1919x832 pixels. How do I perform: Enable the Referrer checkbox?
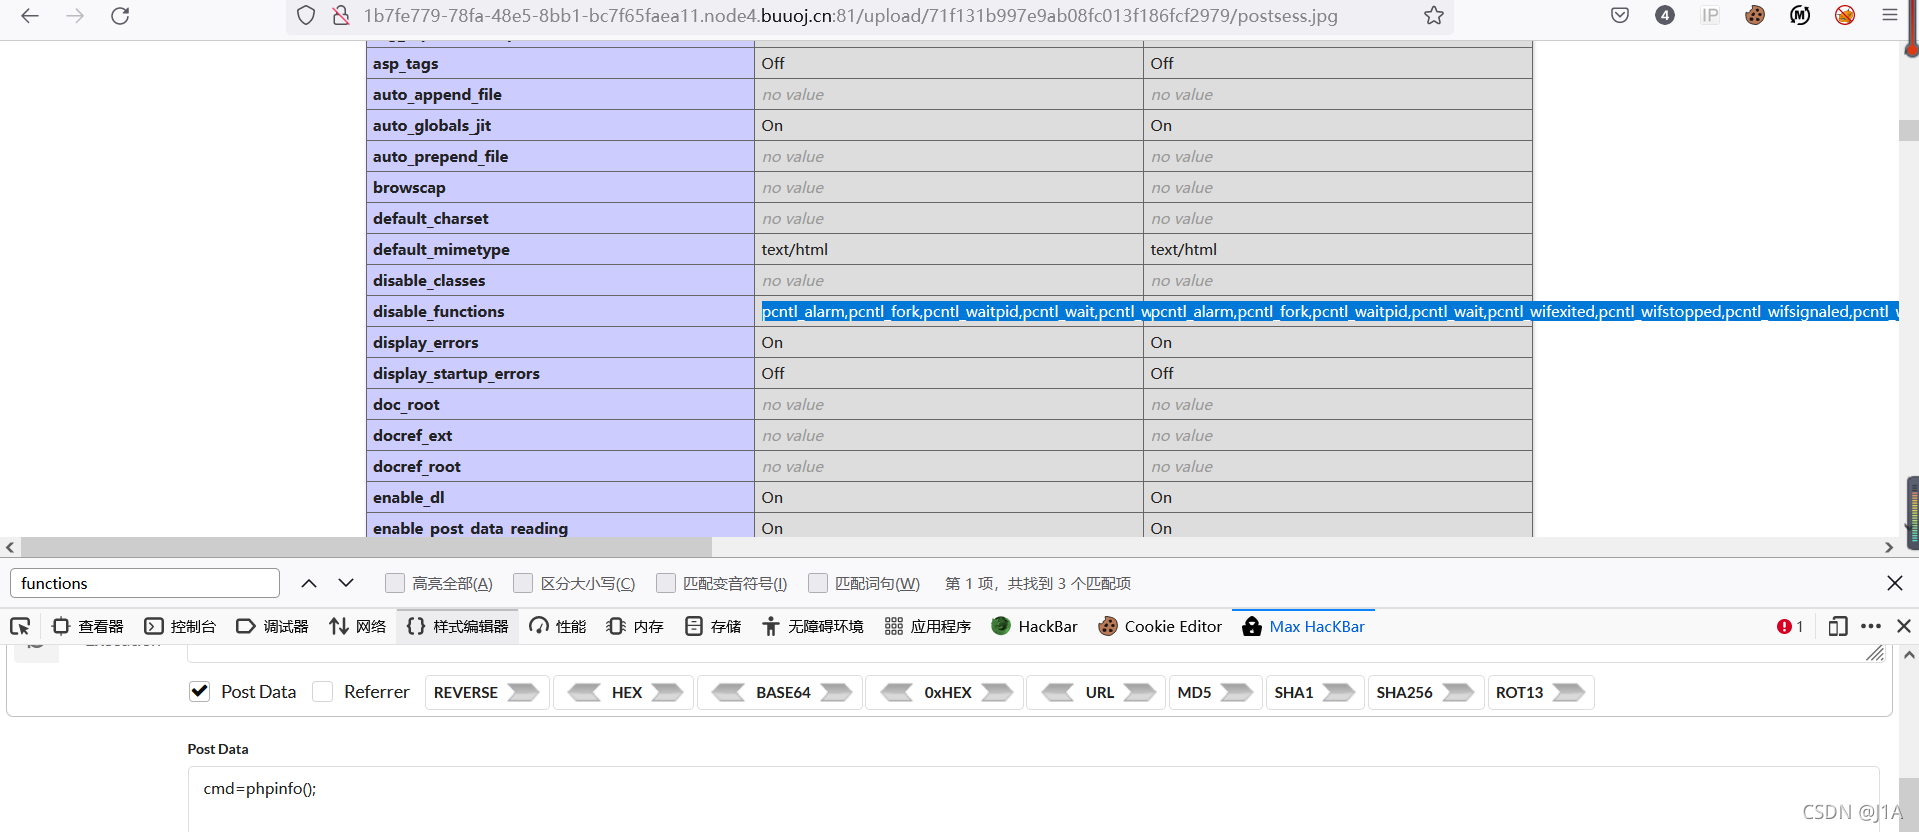pos(323,691)
